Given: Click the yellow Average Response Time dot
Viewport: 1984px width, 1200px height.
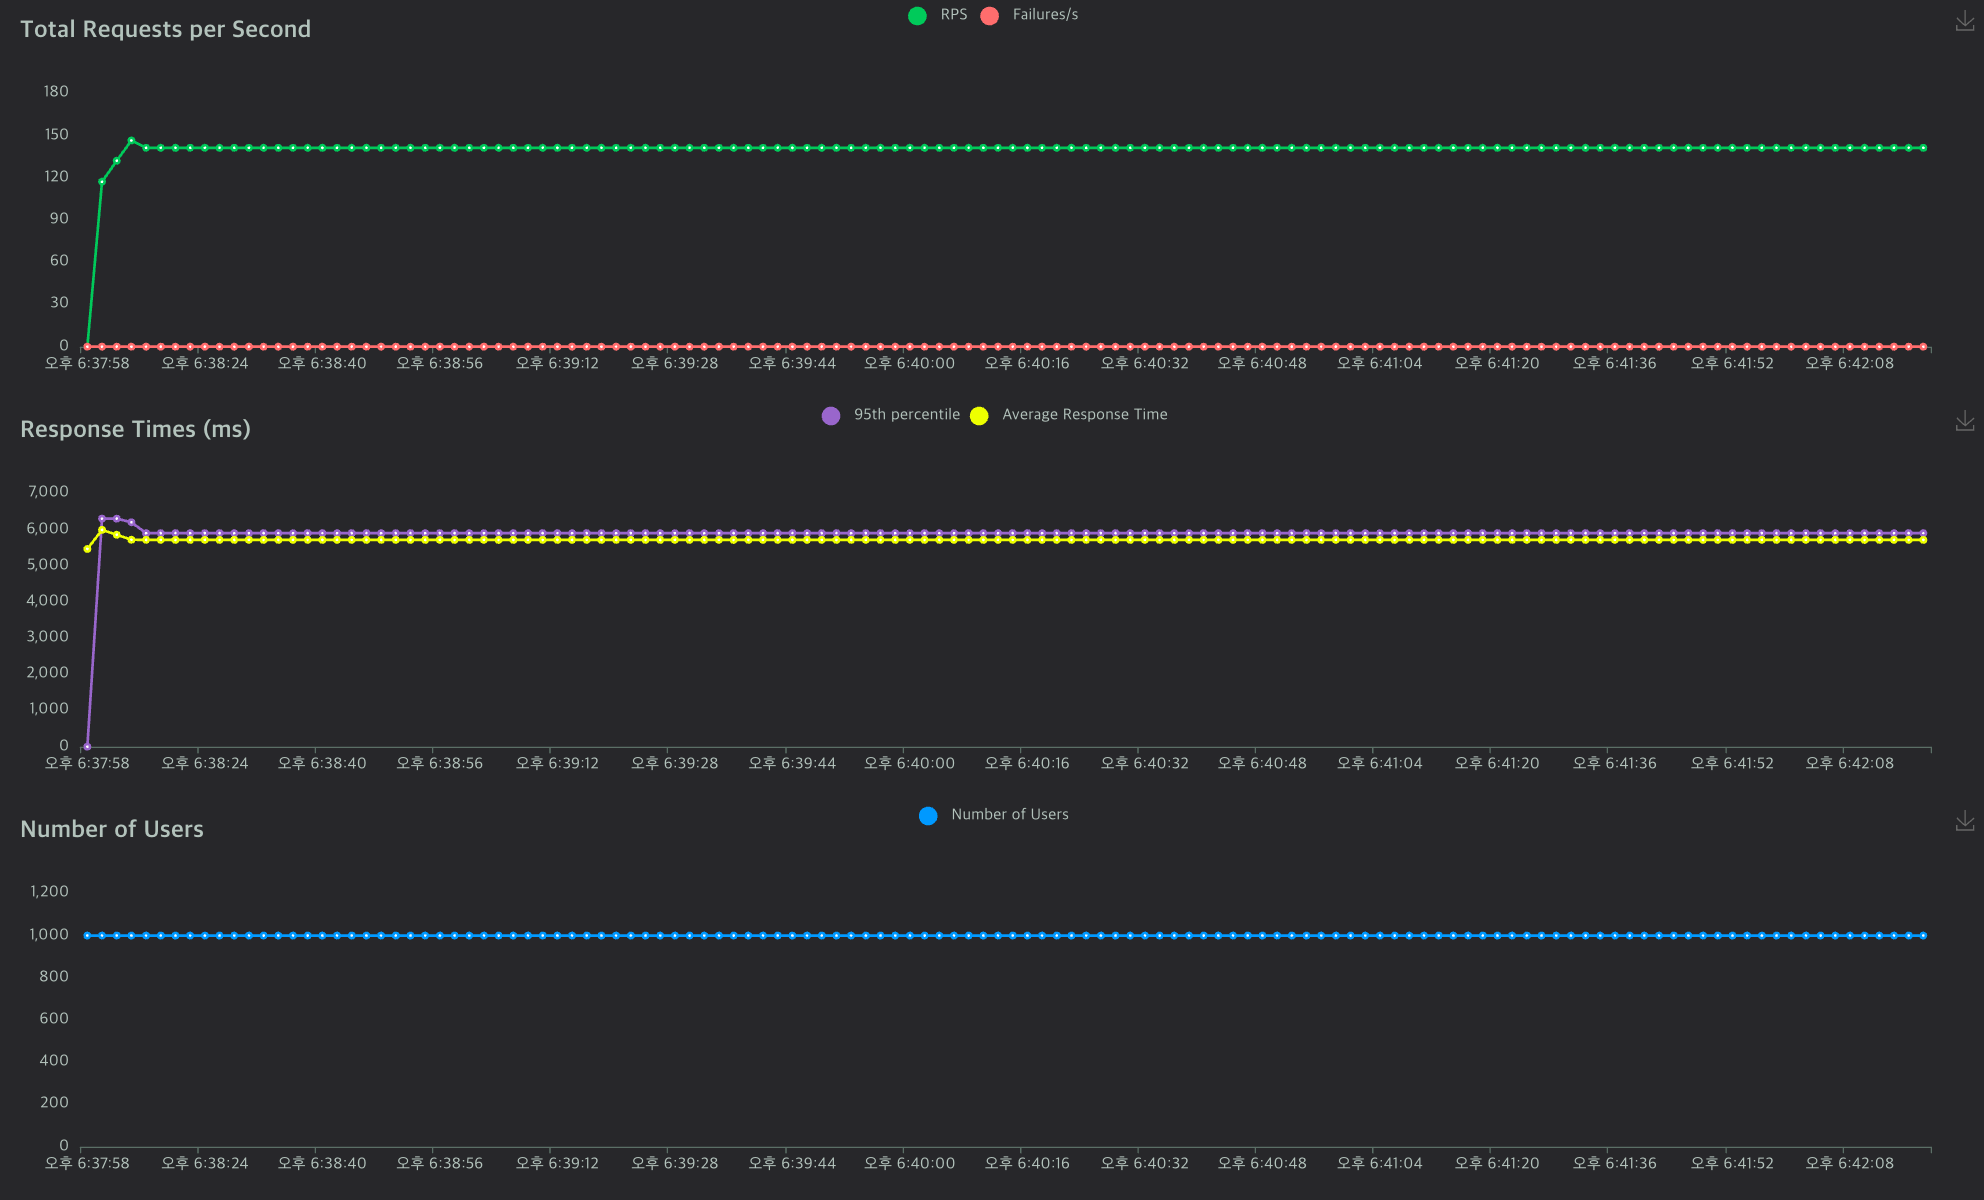Looking at the screenshot, I should [x=979, y=416].
